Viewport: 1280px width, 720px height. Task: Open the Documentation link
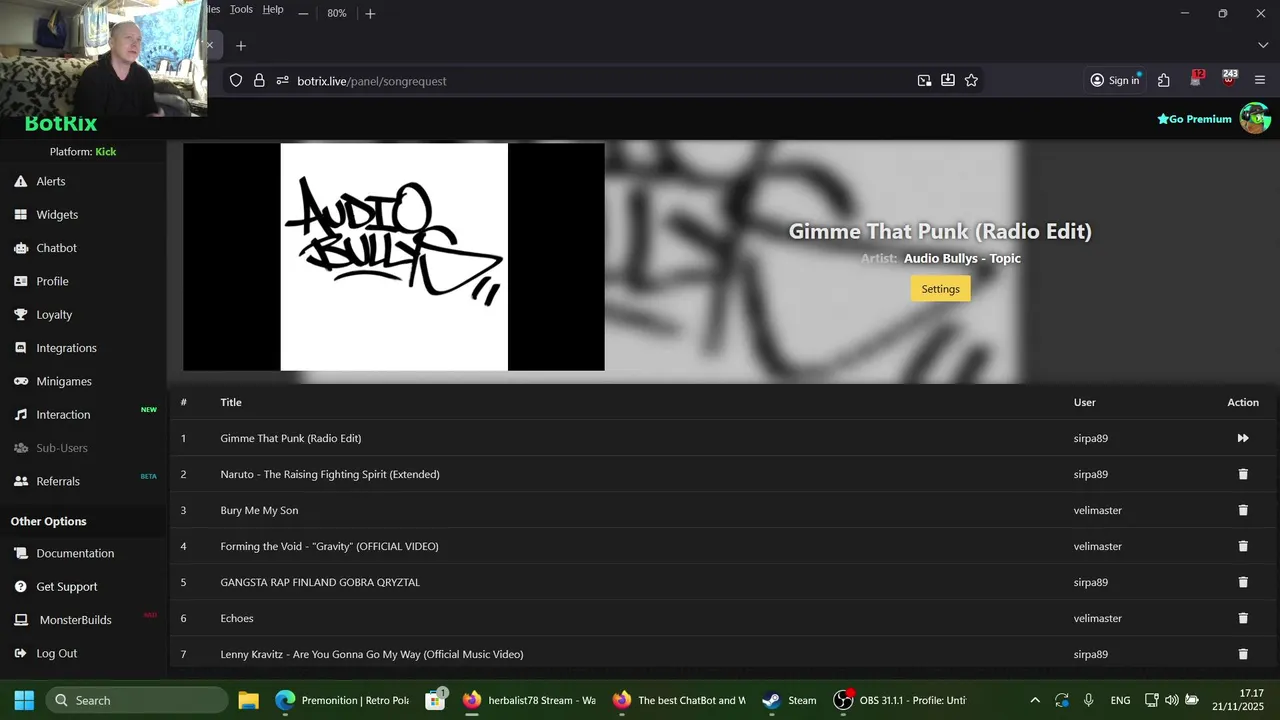pos(75,553)
